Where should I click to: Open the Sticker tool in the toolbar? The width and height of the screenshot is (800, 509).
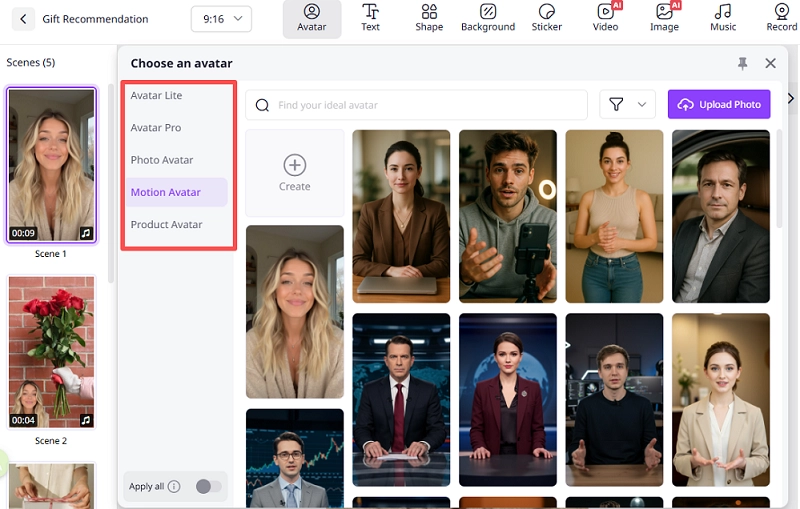[x=546, y=18]
